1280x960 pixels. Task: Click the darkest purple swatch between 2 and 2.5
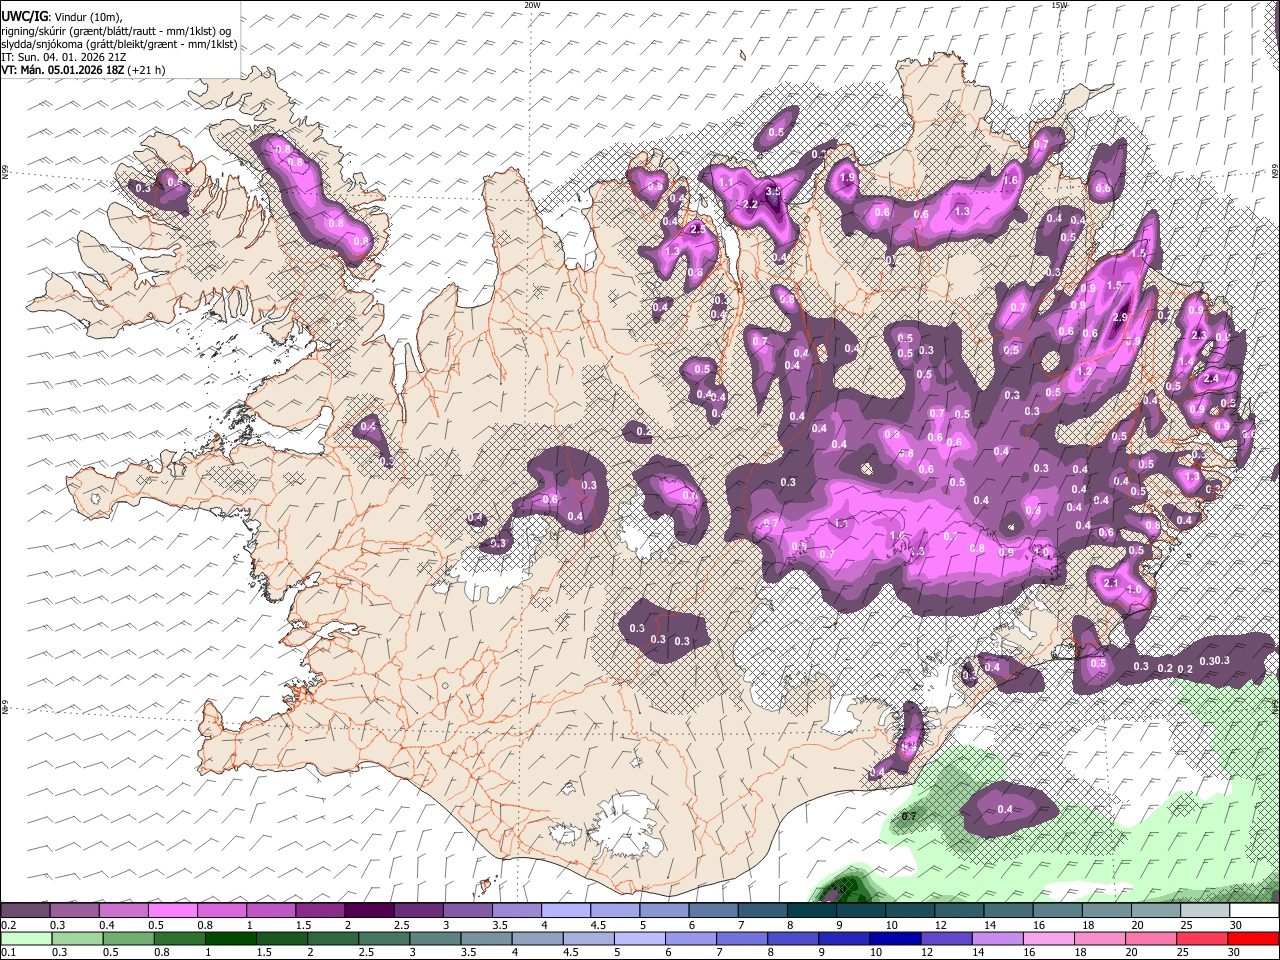368,911
